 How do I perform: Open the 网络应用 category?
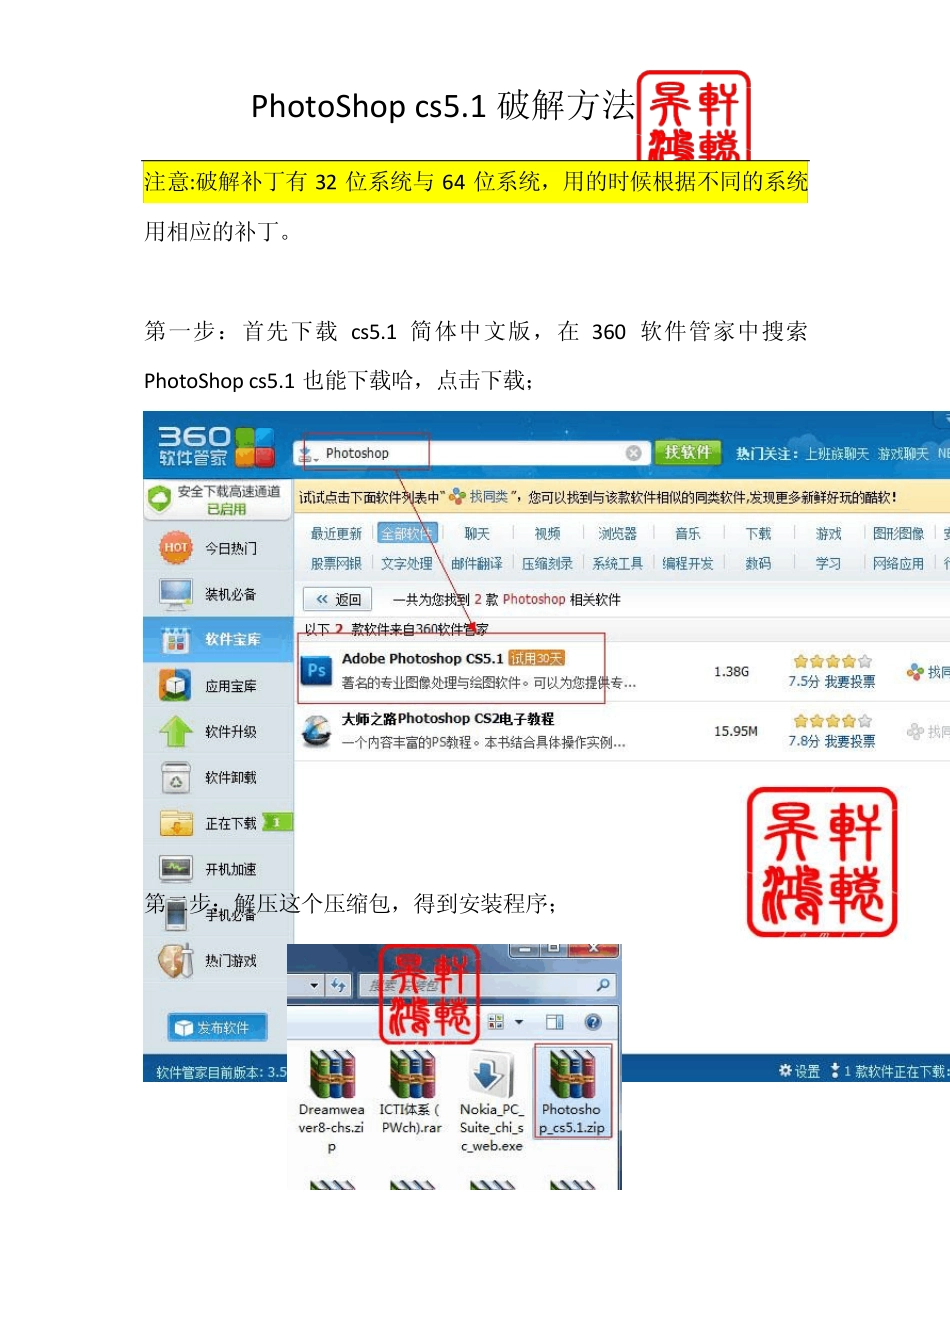pyautogui.click(x=898, y=564)
